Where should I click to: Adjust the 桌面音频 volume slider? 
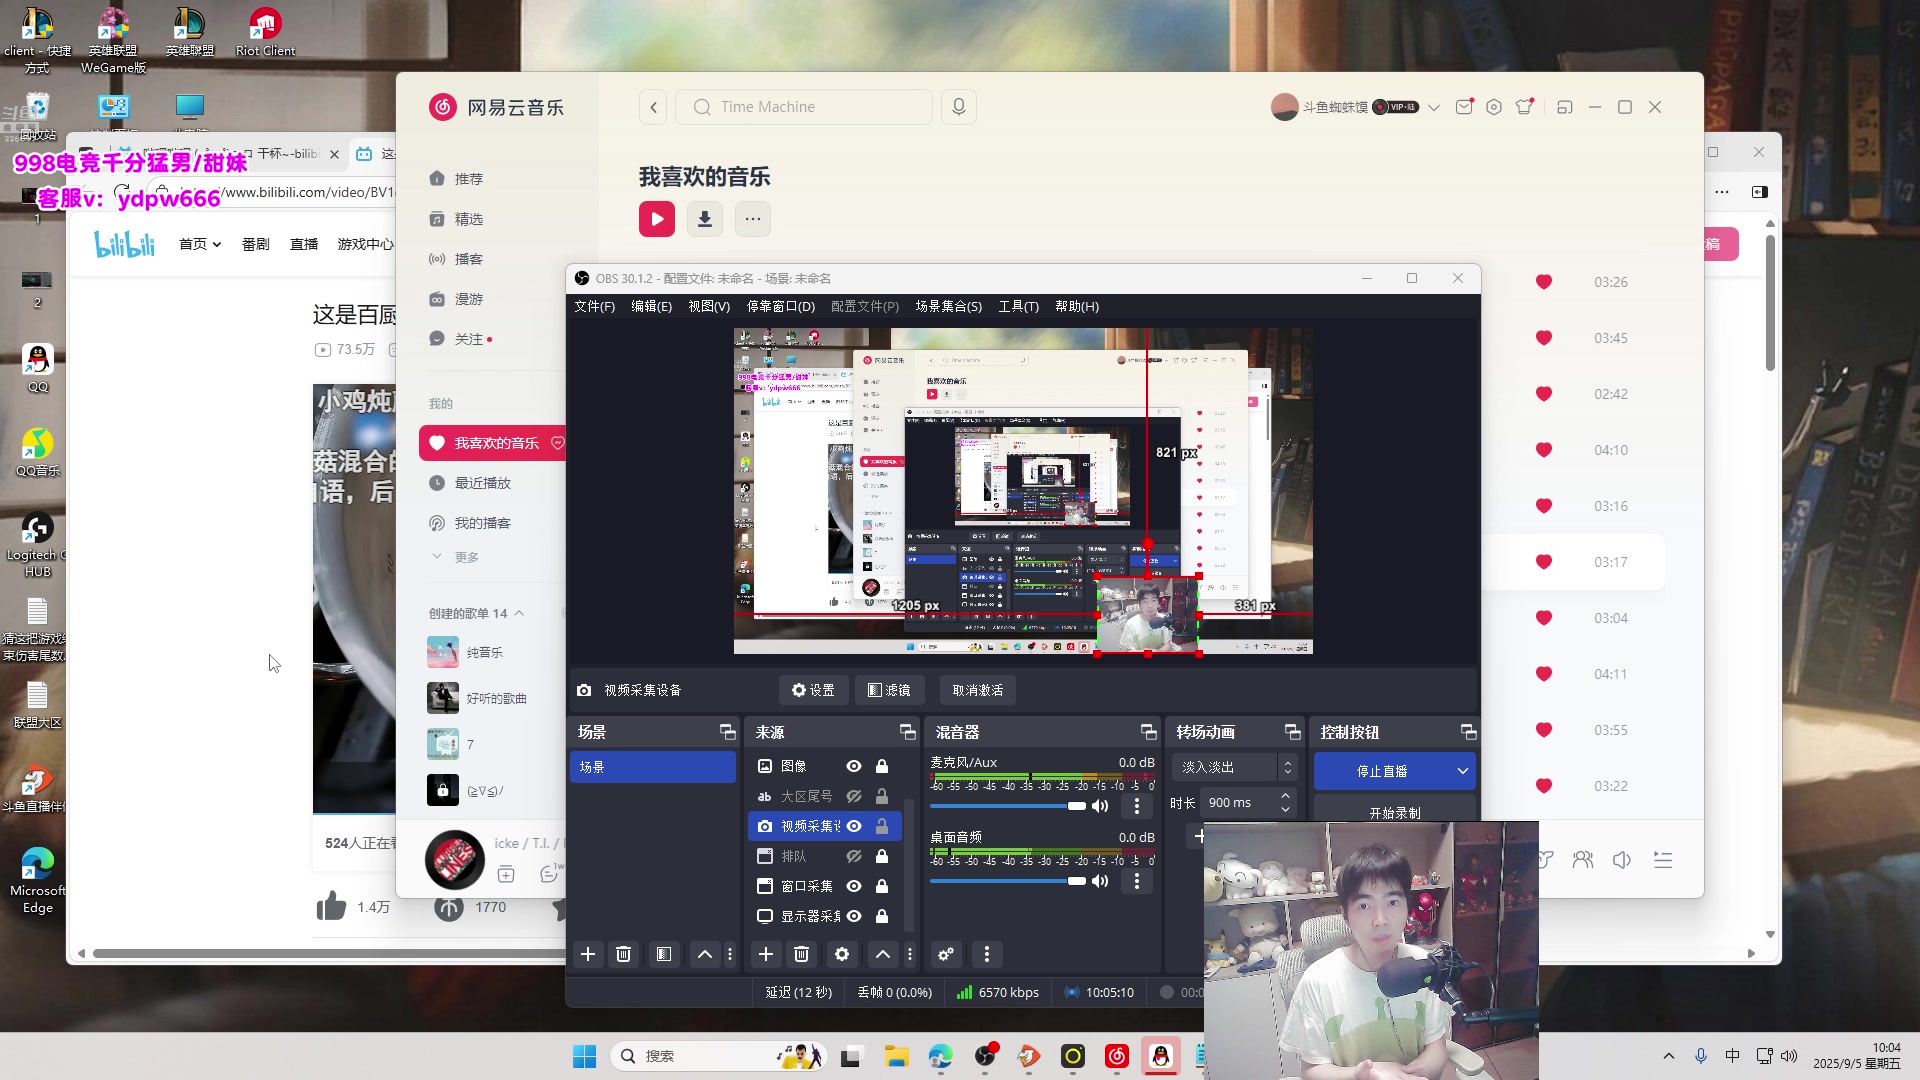point(1007,881)
